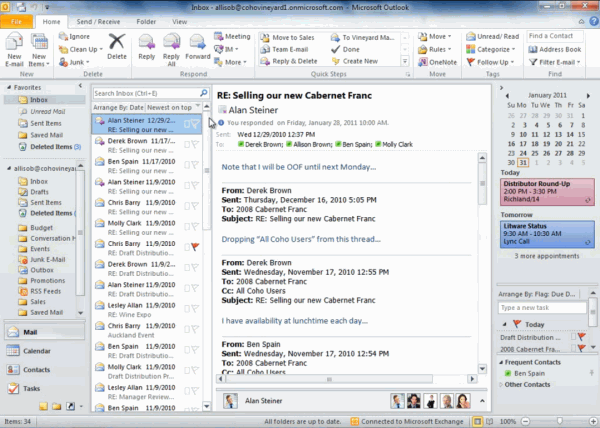Select Unread Mail in Favorites
This screenshot has height=428, width=600.
(x=47, y=112)
